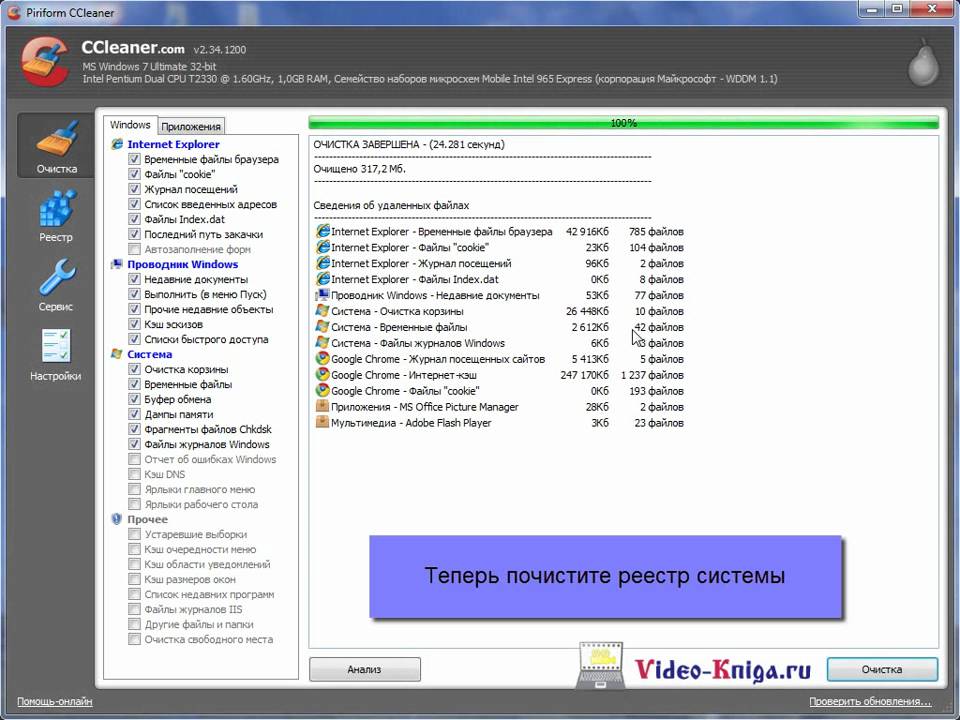960x720 pixels.
Task: Click the Сведения об удаленных файлах heading
Action: coord(391,206)
